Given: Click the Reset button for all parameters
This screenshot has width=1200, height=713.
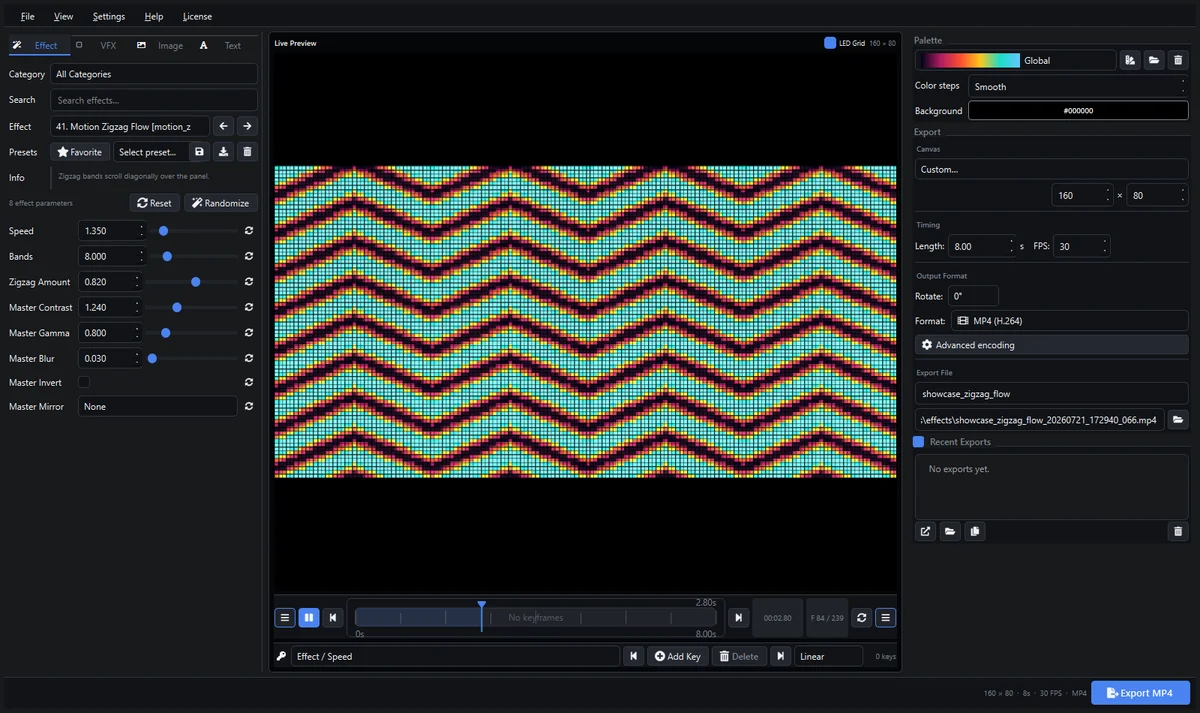Looking at the screenshot, I should [x=155, y=203].
